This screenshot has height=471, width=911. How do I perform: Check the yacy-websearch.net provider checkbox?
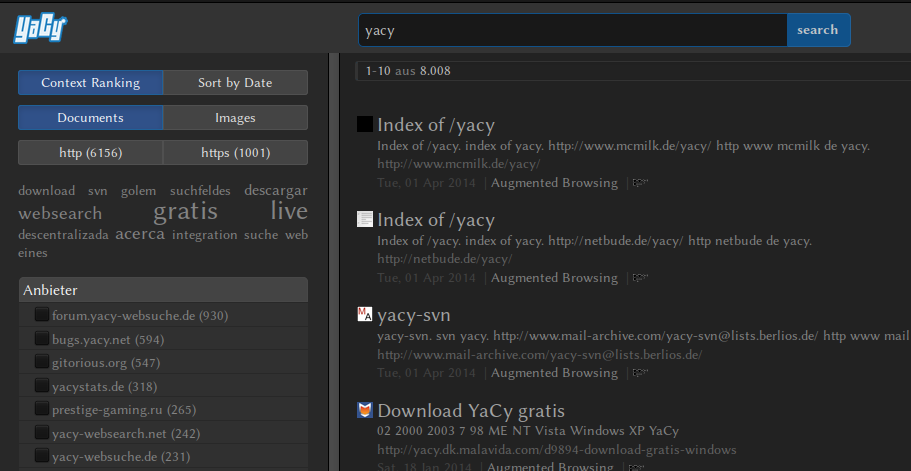click(41, 433)
